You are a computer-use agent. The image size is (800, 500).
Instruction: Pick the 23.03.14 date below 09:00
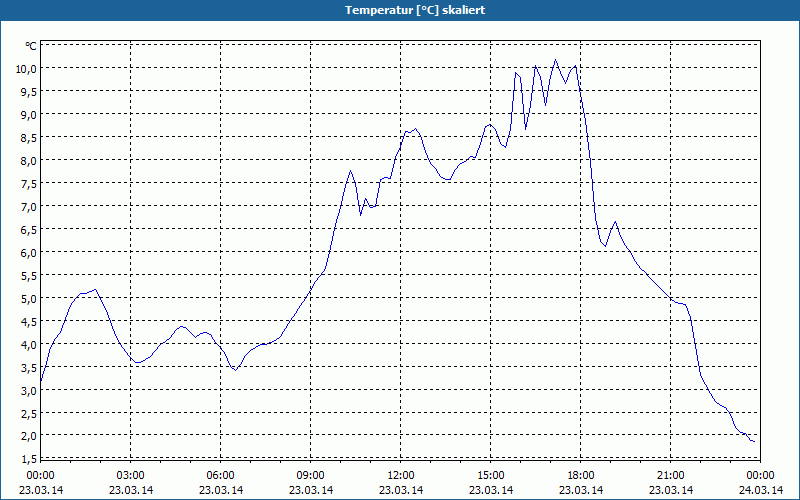tap(311, 490)
